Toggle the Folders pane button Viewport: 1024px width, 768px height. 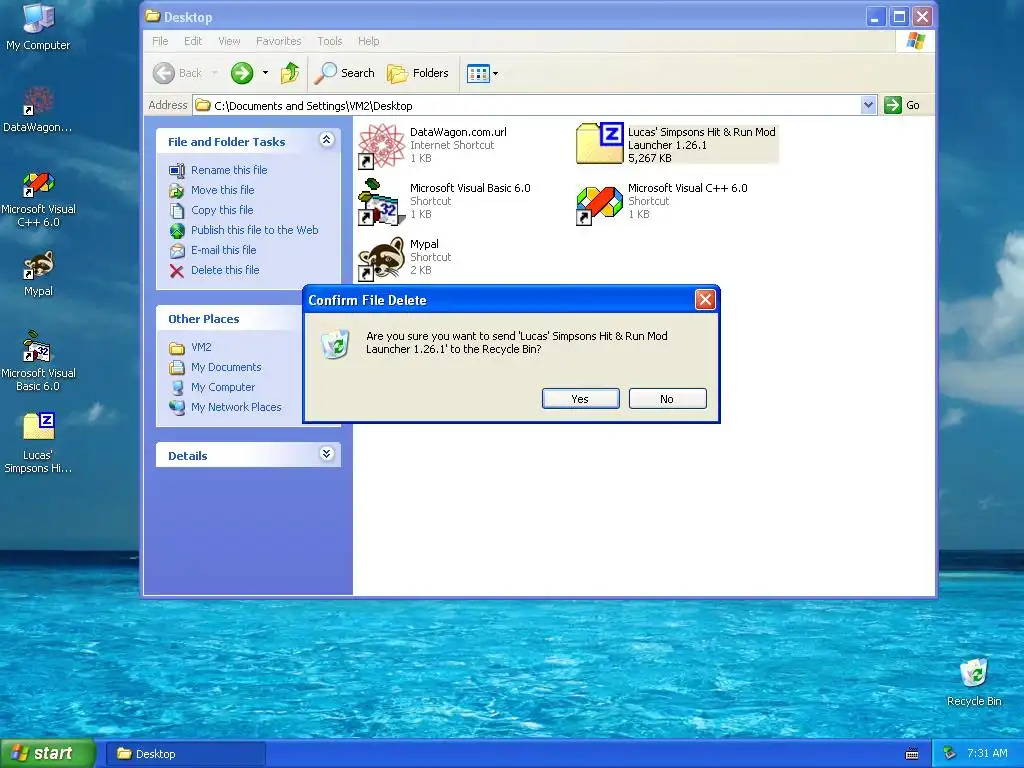tap(418, 73)
